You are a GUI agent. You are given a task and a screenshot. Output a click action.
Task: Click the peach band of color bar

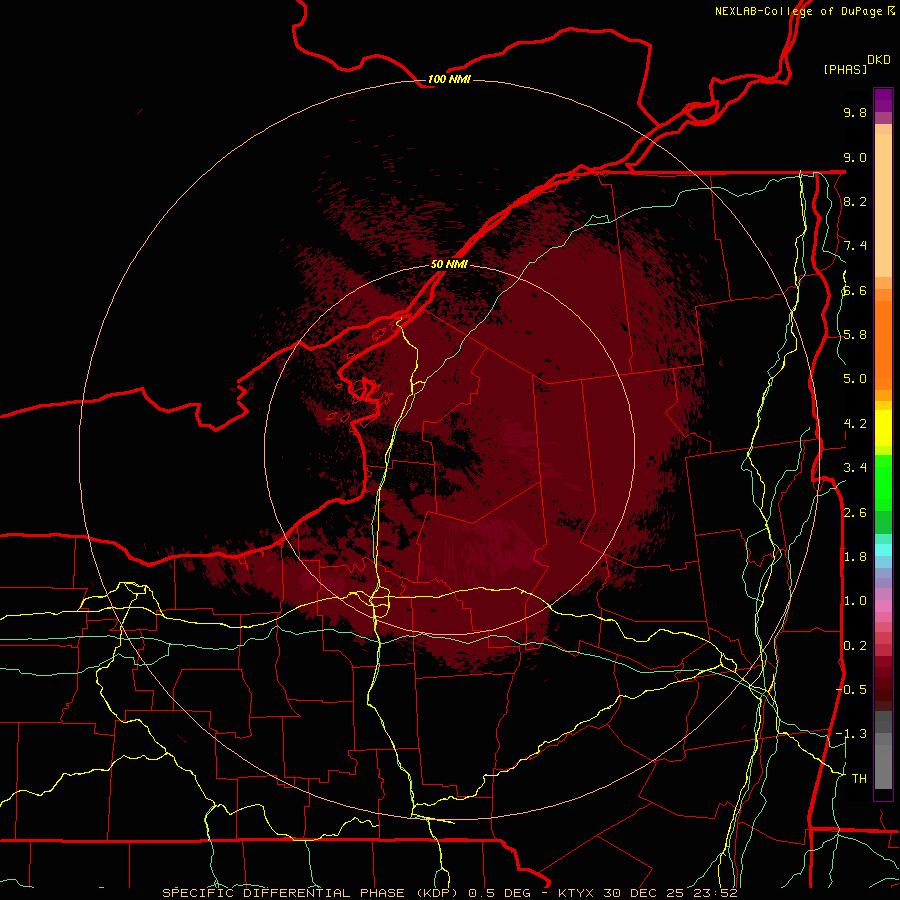click(x=883, y=205)
